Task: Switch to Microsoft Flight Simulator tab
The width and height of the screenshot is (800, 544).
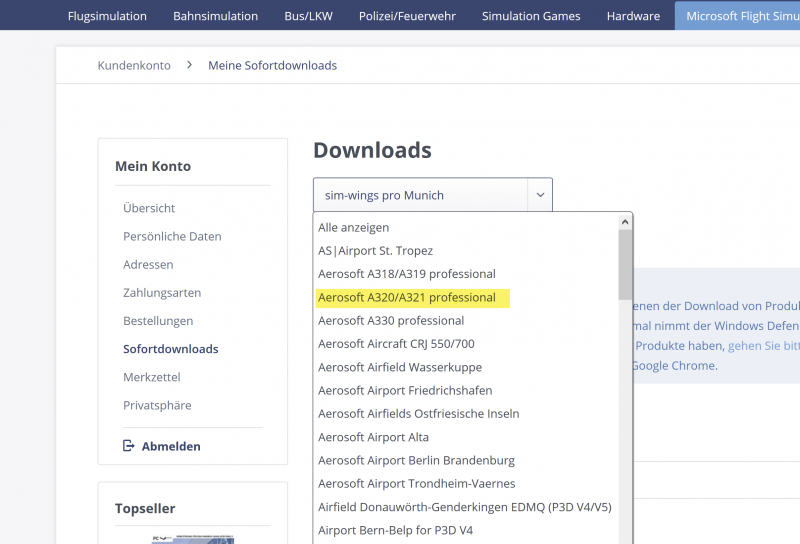Action: (x=737, y=16)
